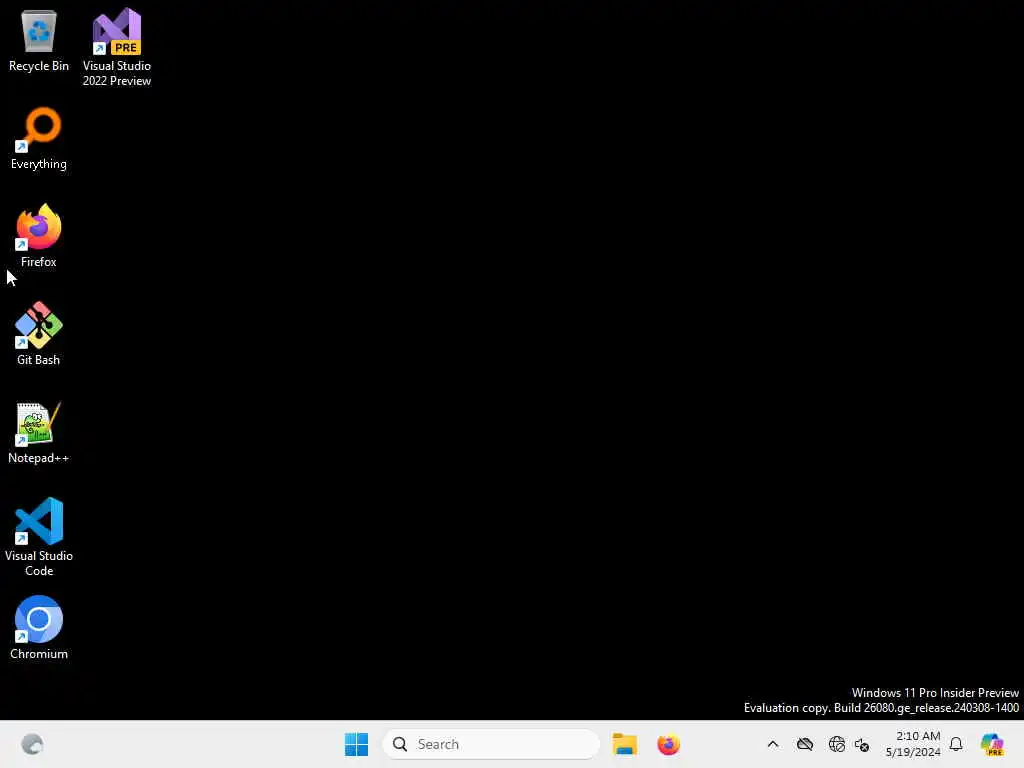
Task: Select the Everything search shortcut
Action: 39,138
